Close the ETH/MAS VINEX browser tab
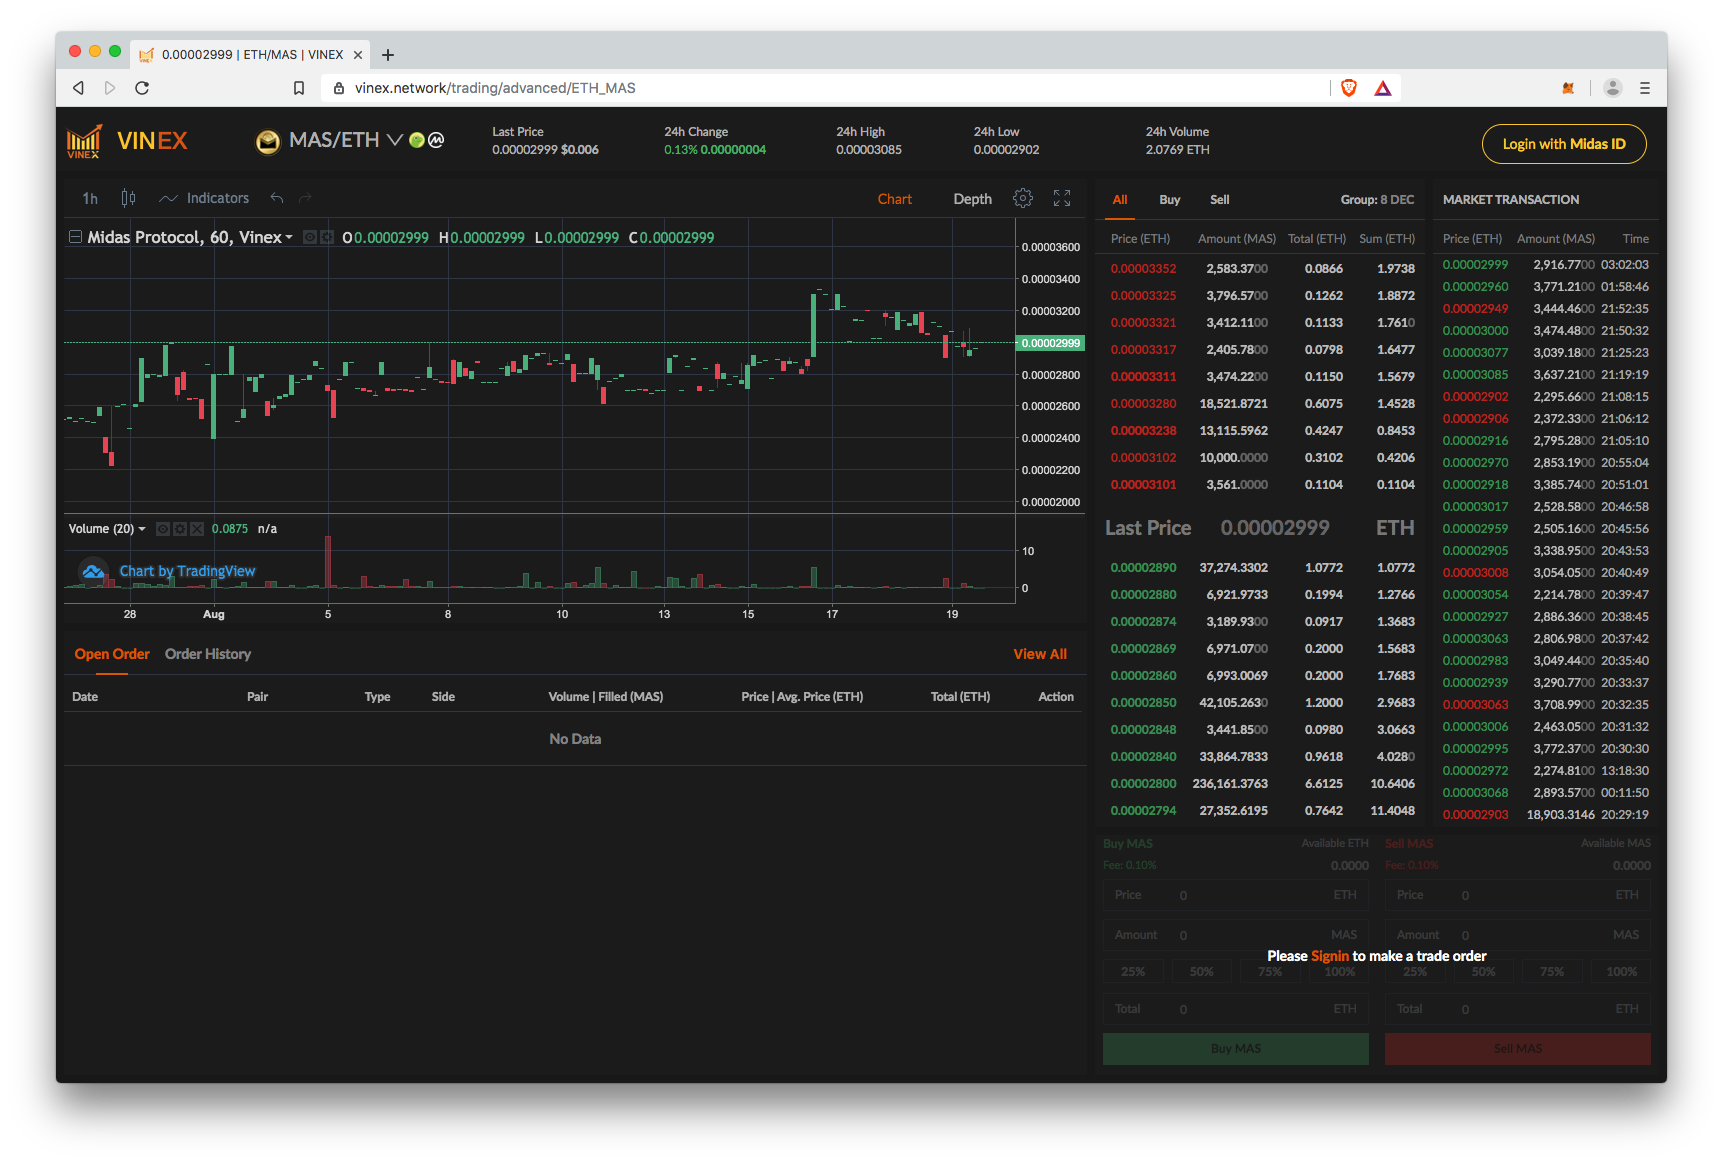Viewport: 1723px width, 1163px height. tap(357, 55)
